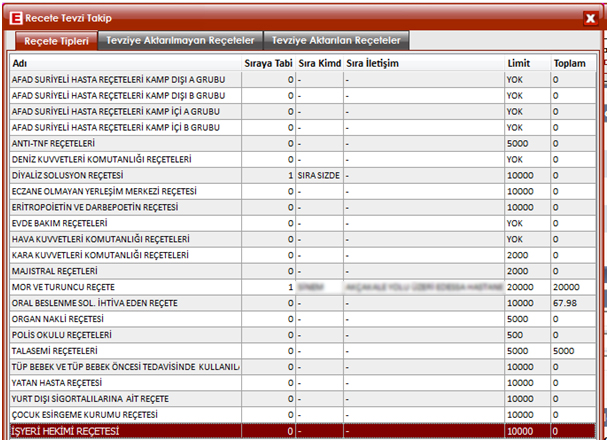Click the 67.98 Toplam value
Viewport: 609px width, 442px height.
click(x=565, y=303)
